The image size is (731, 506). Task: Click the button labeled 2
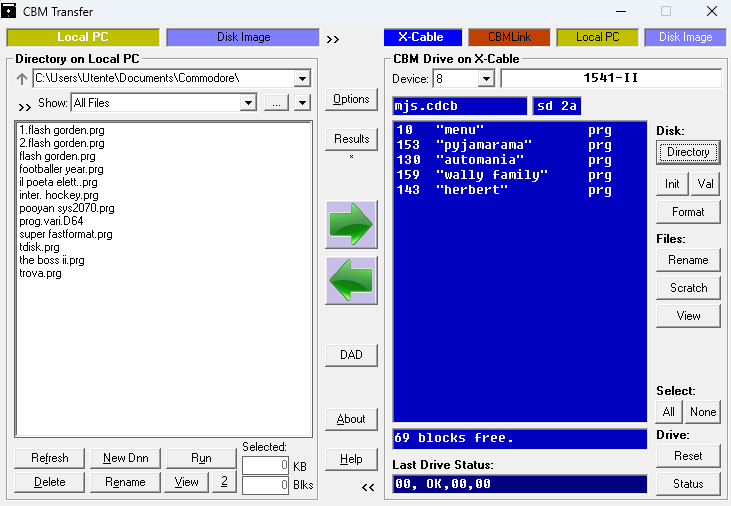pos(224,482)
